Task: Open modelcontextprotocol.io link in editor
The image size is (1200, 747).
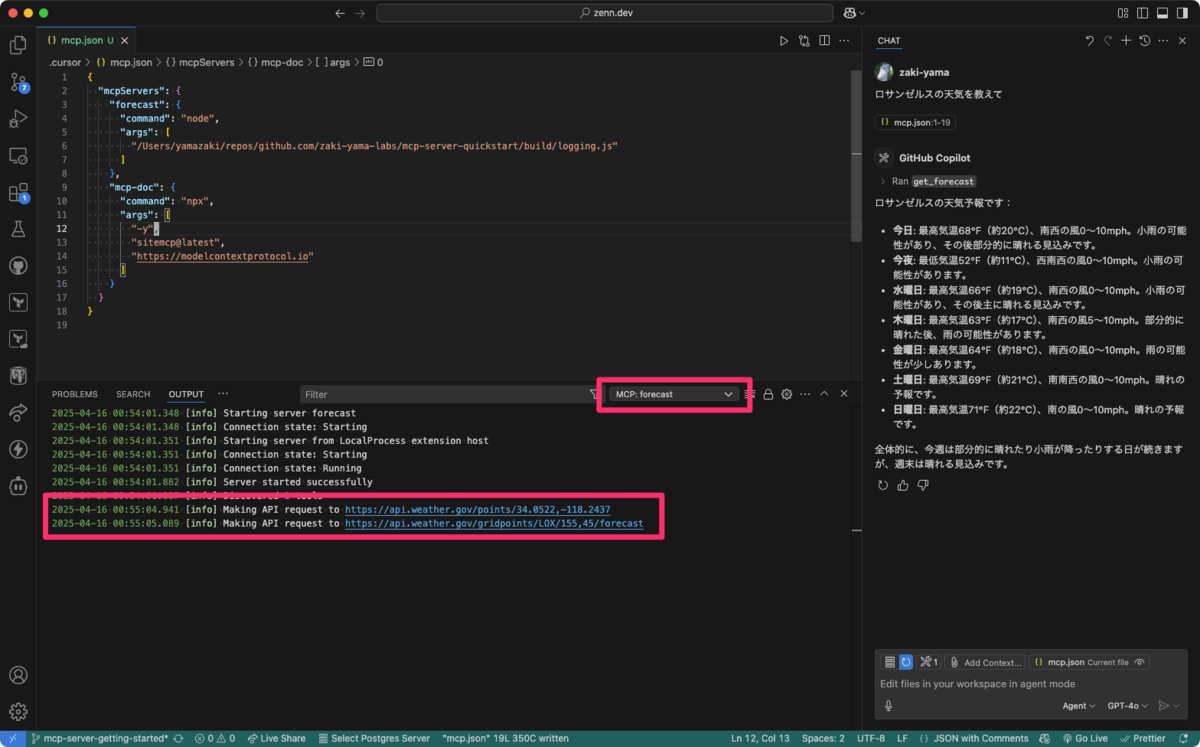Action: [225, 256]
